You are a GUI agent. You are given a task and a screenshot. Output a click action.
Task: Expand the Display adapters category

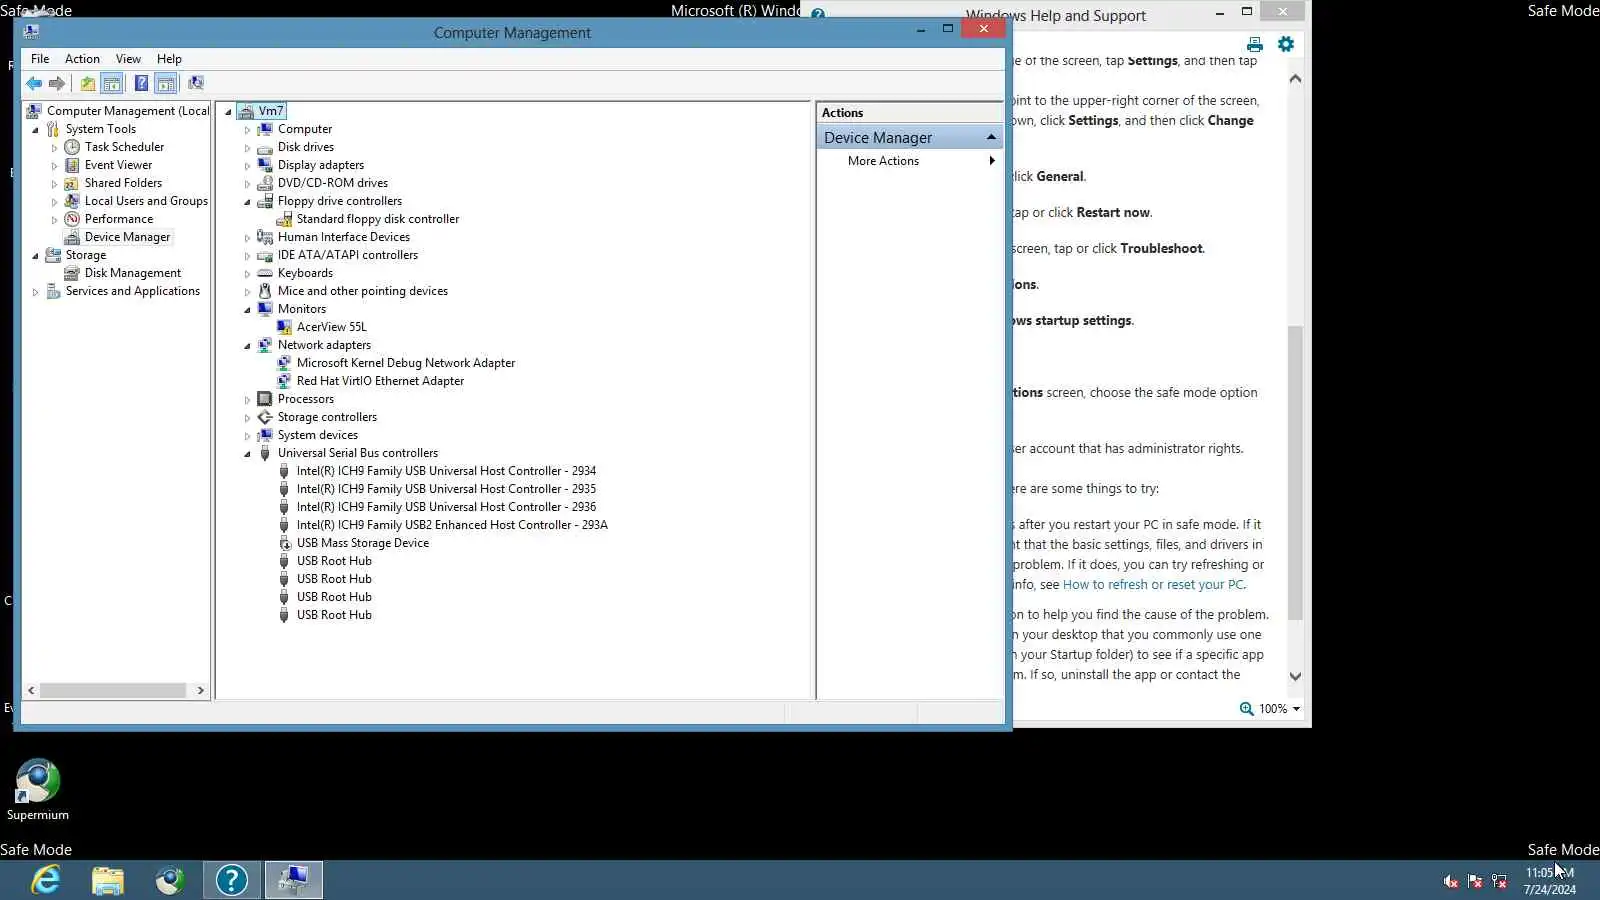[247, 166]
